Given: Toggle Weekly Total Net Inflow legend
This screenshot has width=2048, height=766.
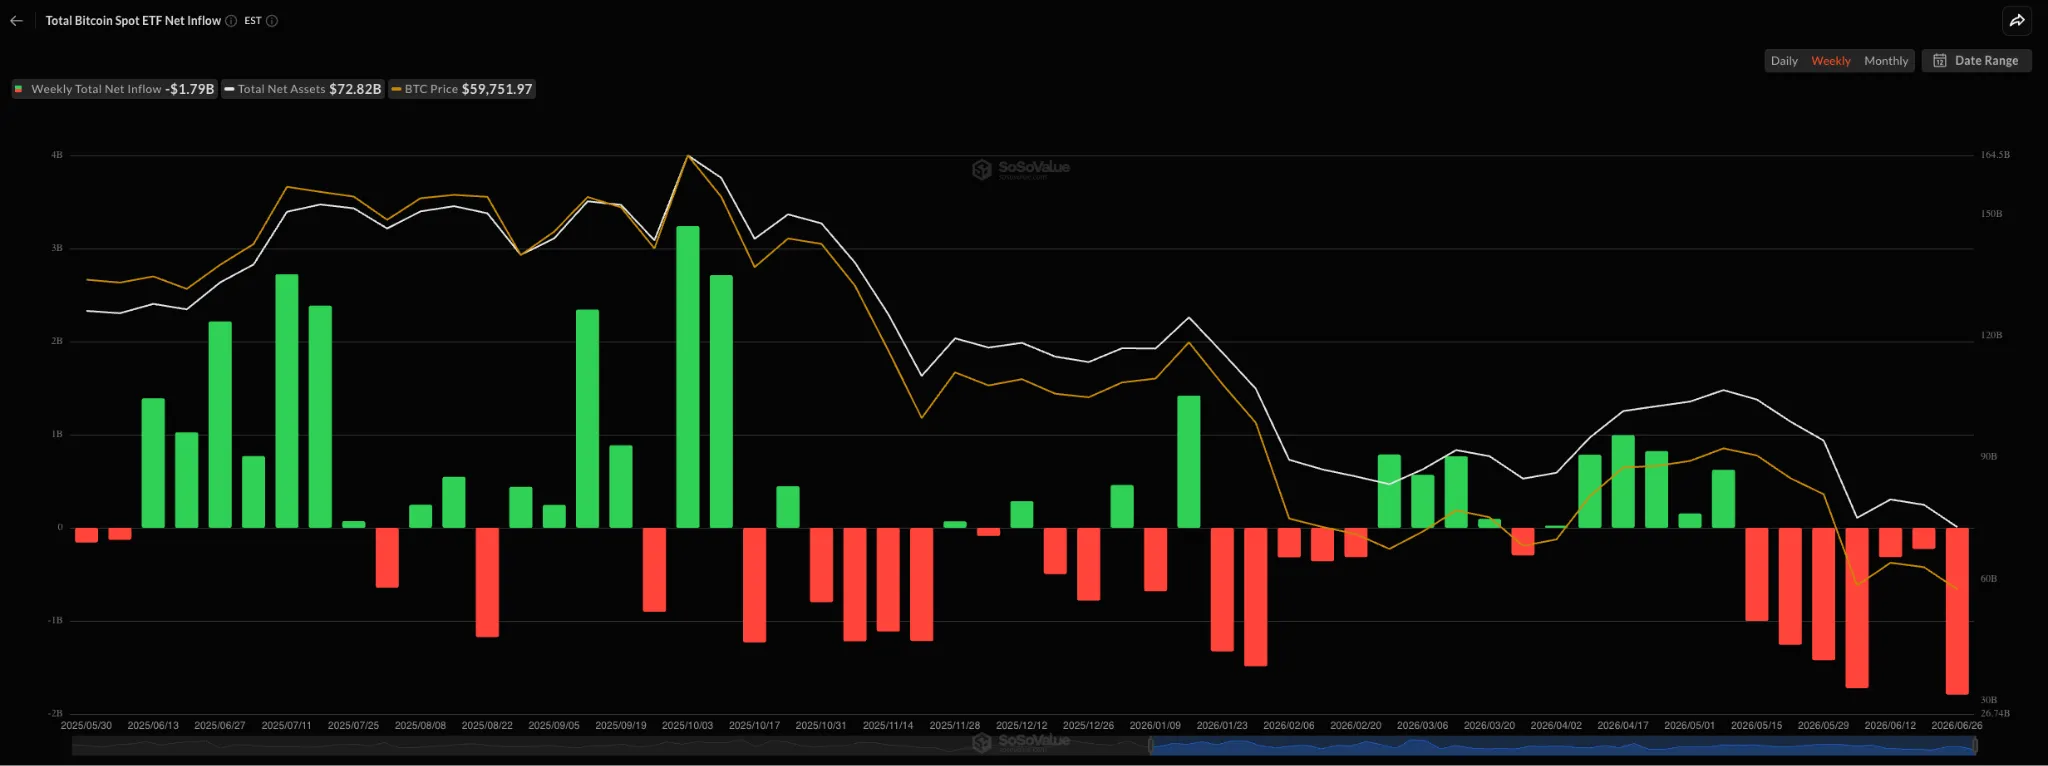Looking at the screenshot, I should (114, 89).
